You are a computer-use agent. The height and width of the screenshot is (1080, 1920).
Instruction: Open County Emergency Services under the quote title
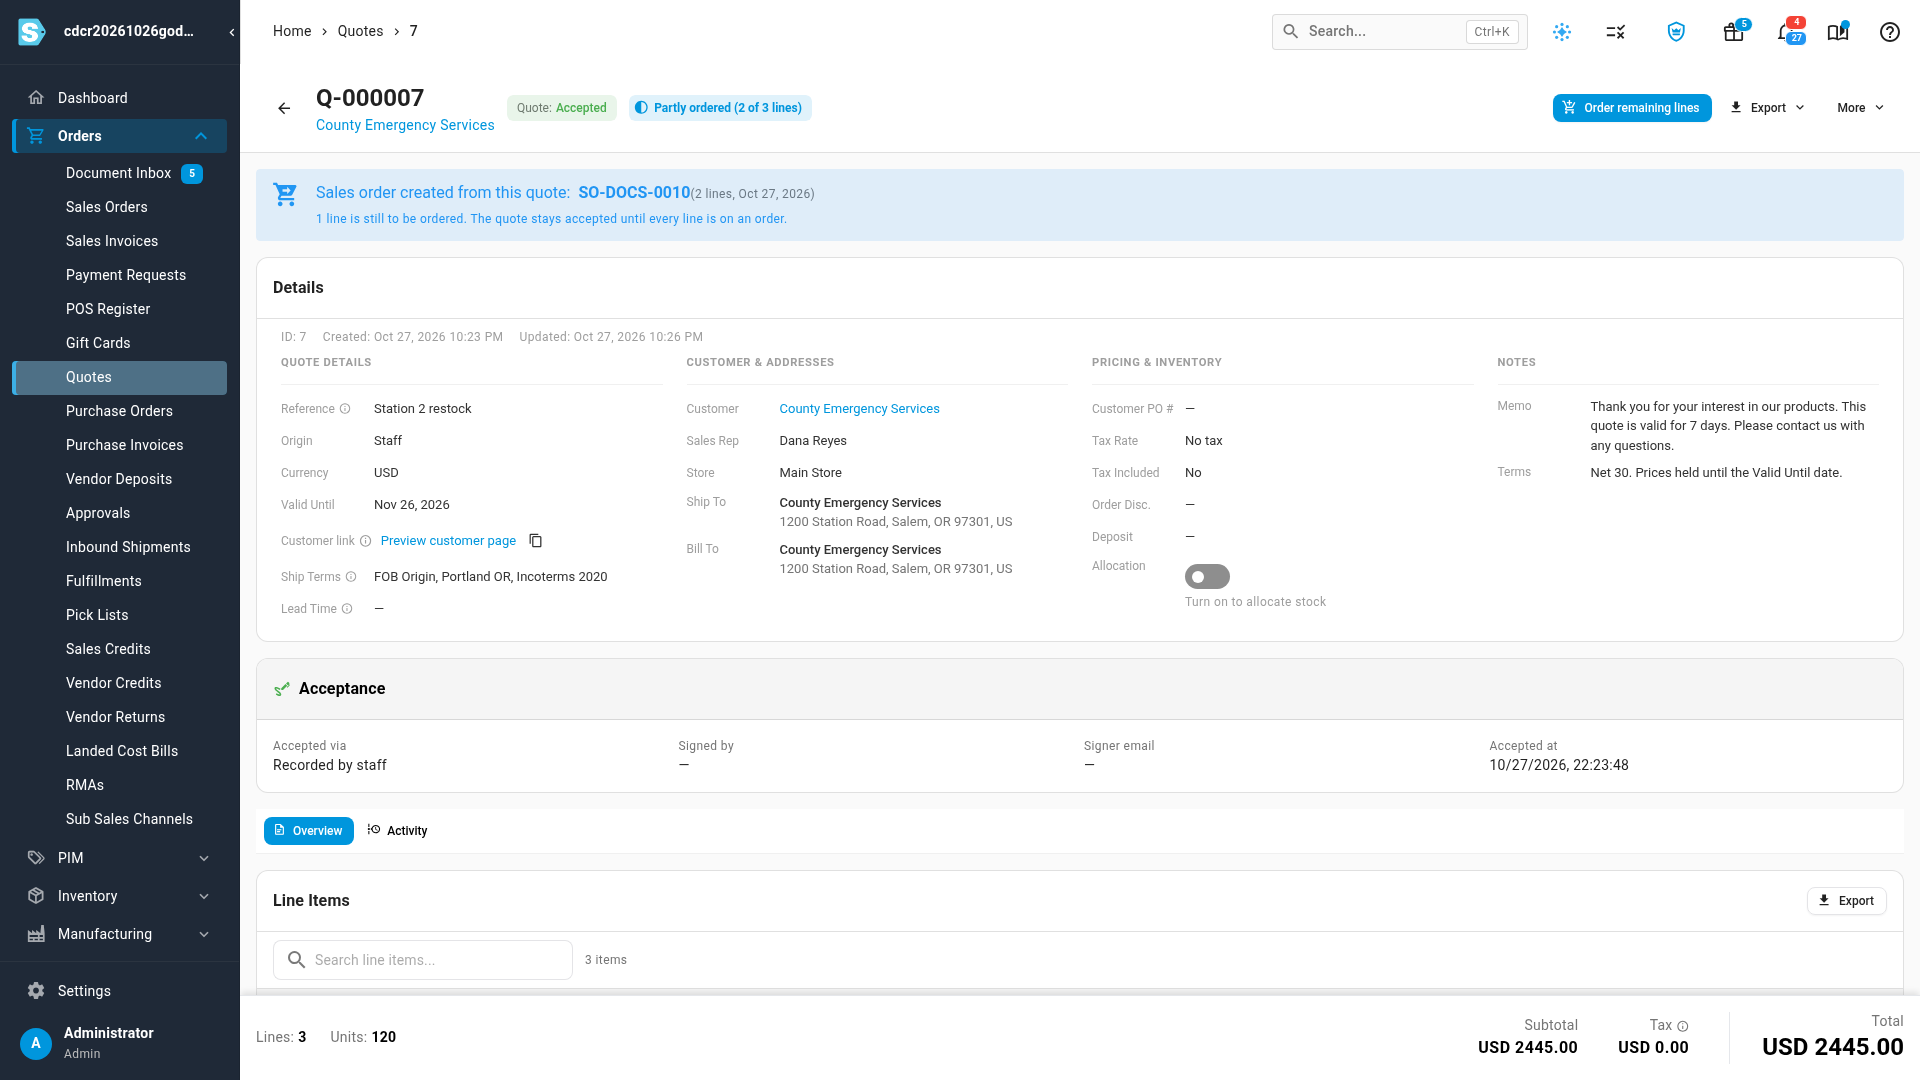(x=405, y=125)
